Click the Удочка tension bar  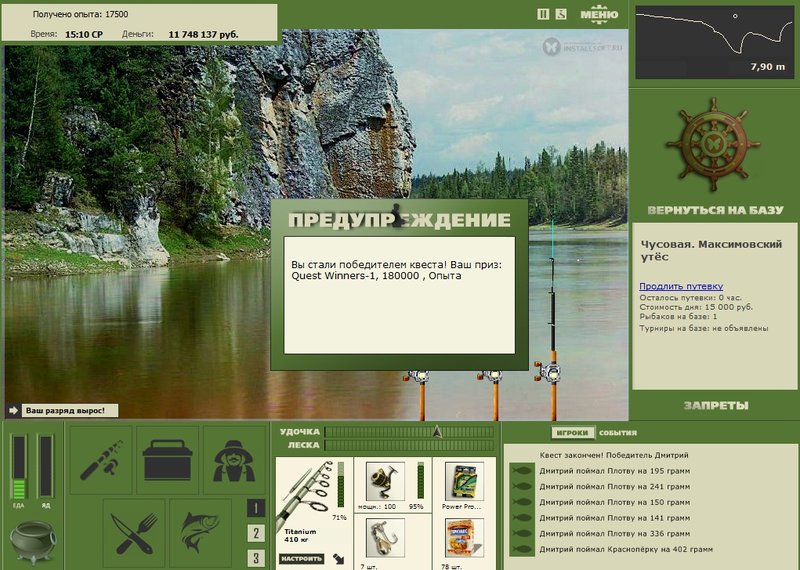[409, 432]
